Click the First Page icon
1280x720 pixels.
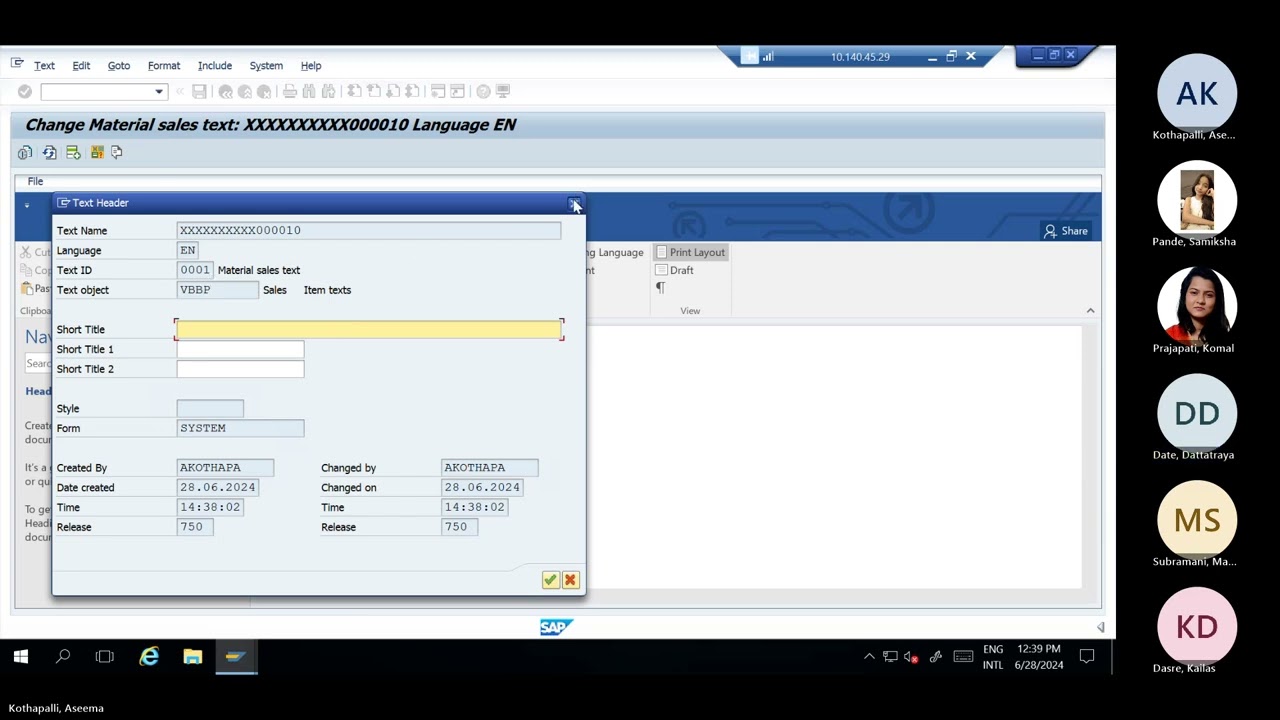coord(354,91)
